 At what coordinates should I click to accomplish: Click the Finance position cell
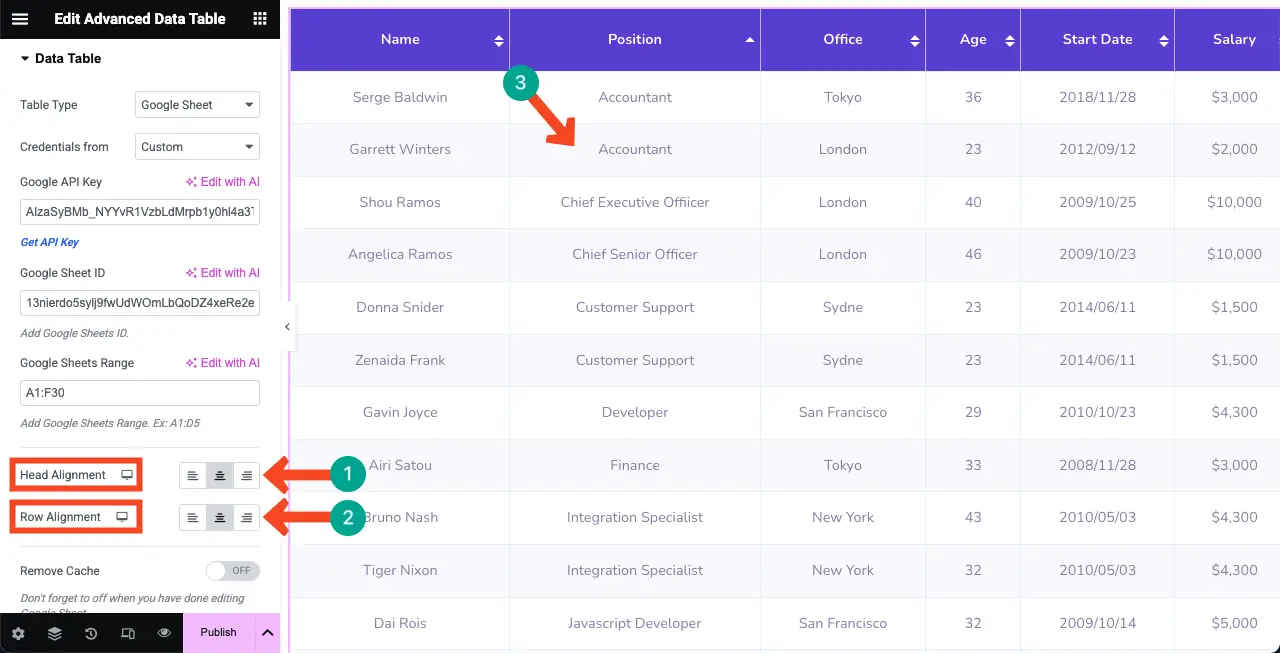coord(635,465)
